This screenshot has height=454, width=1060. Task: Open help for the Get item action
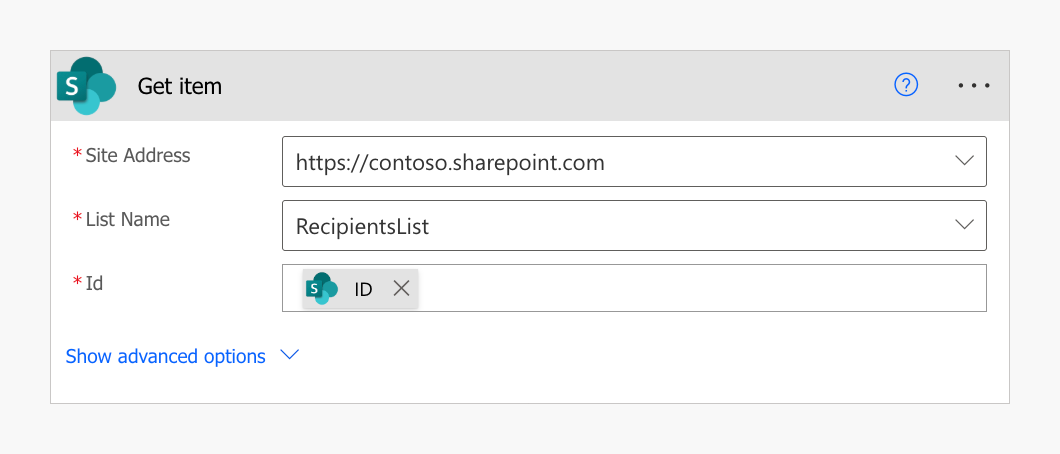coord(905,86)
